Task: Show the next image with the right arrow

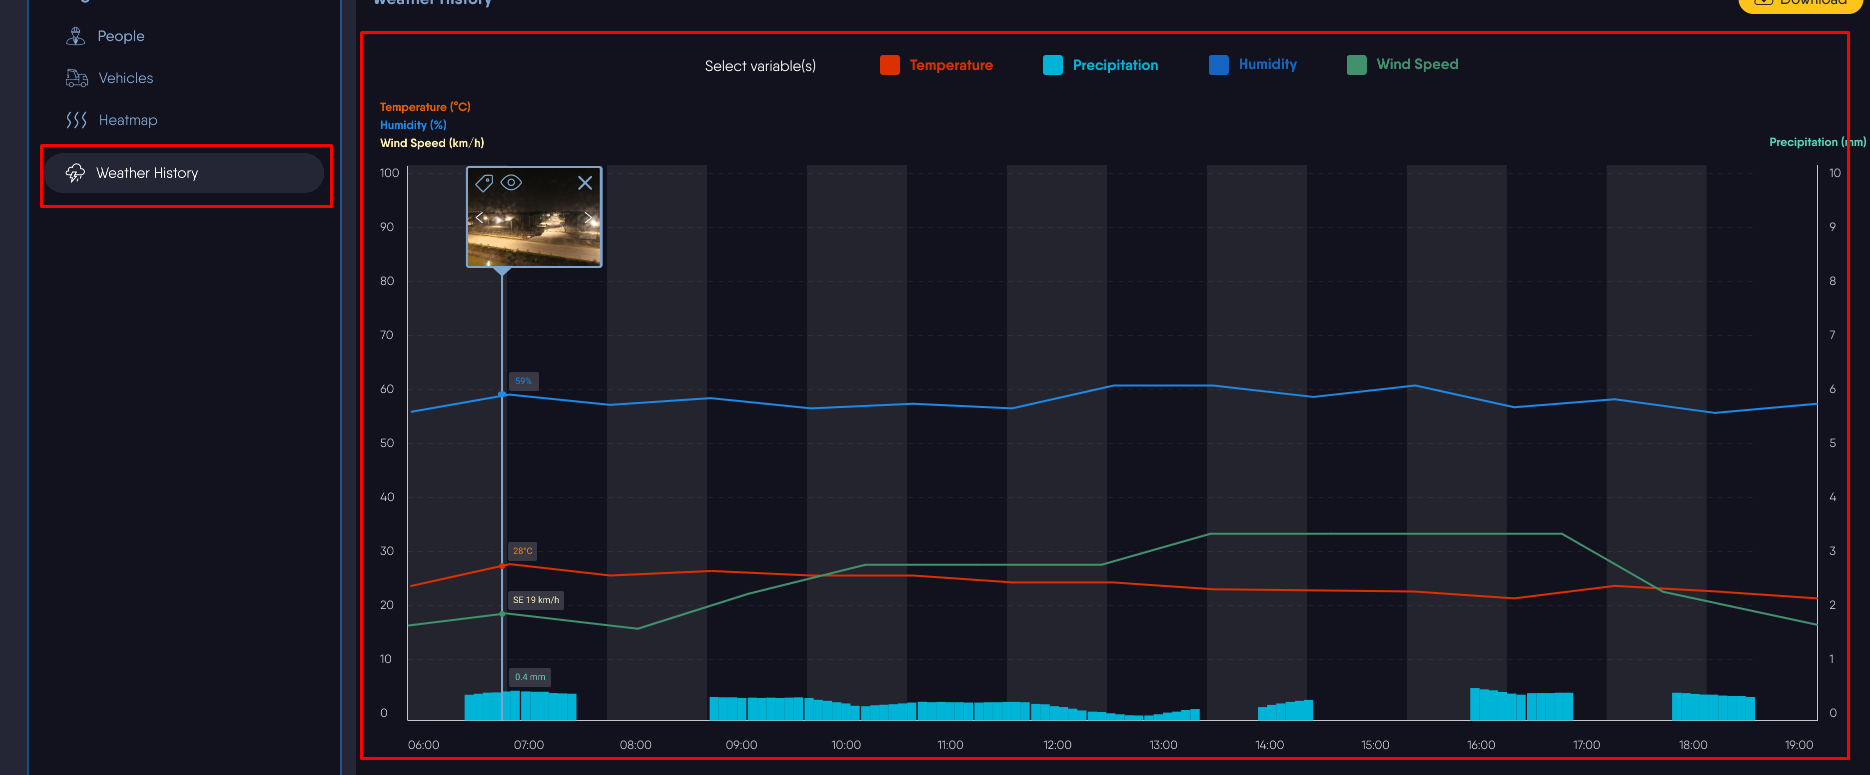Action: (x=589, y=217)
